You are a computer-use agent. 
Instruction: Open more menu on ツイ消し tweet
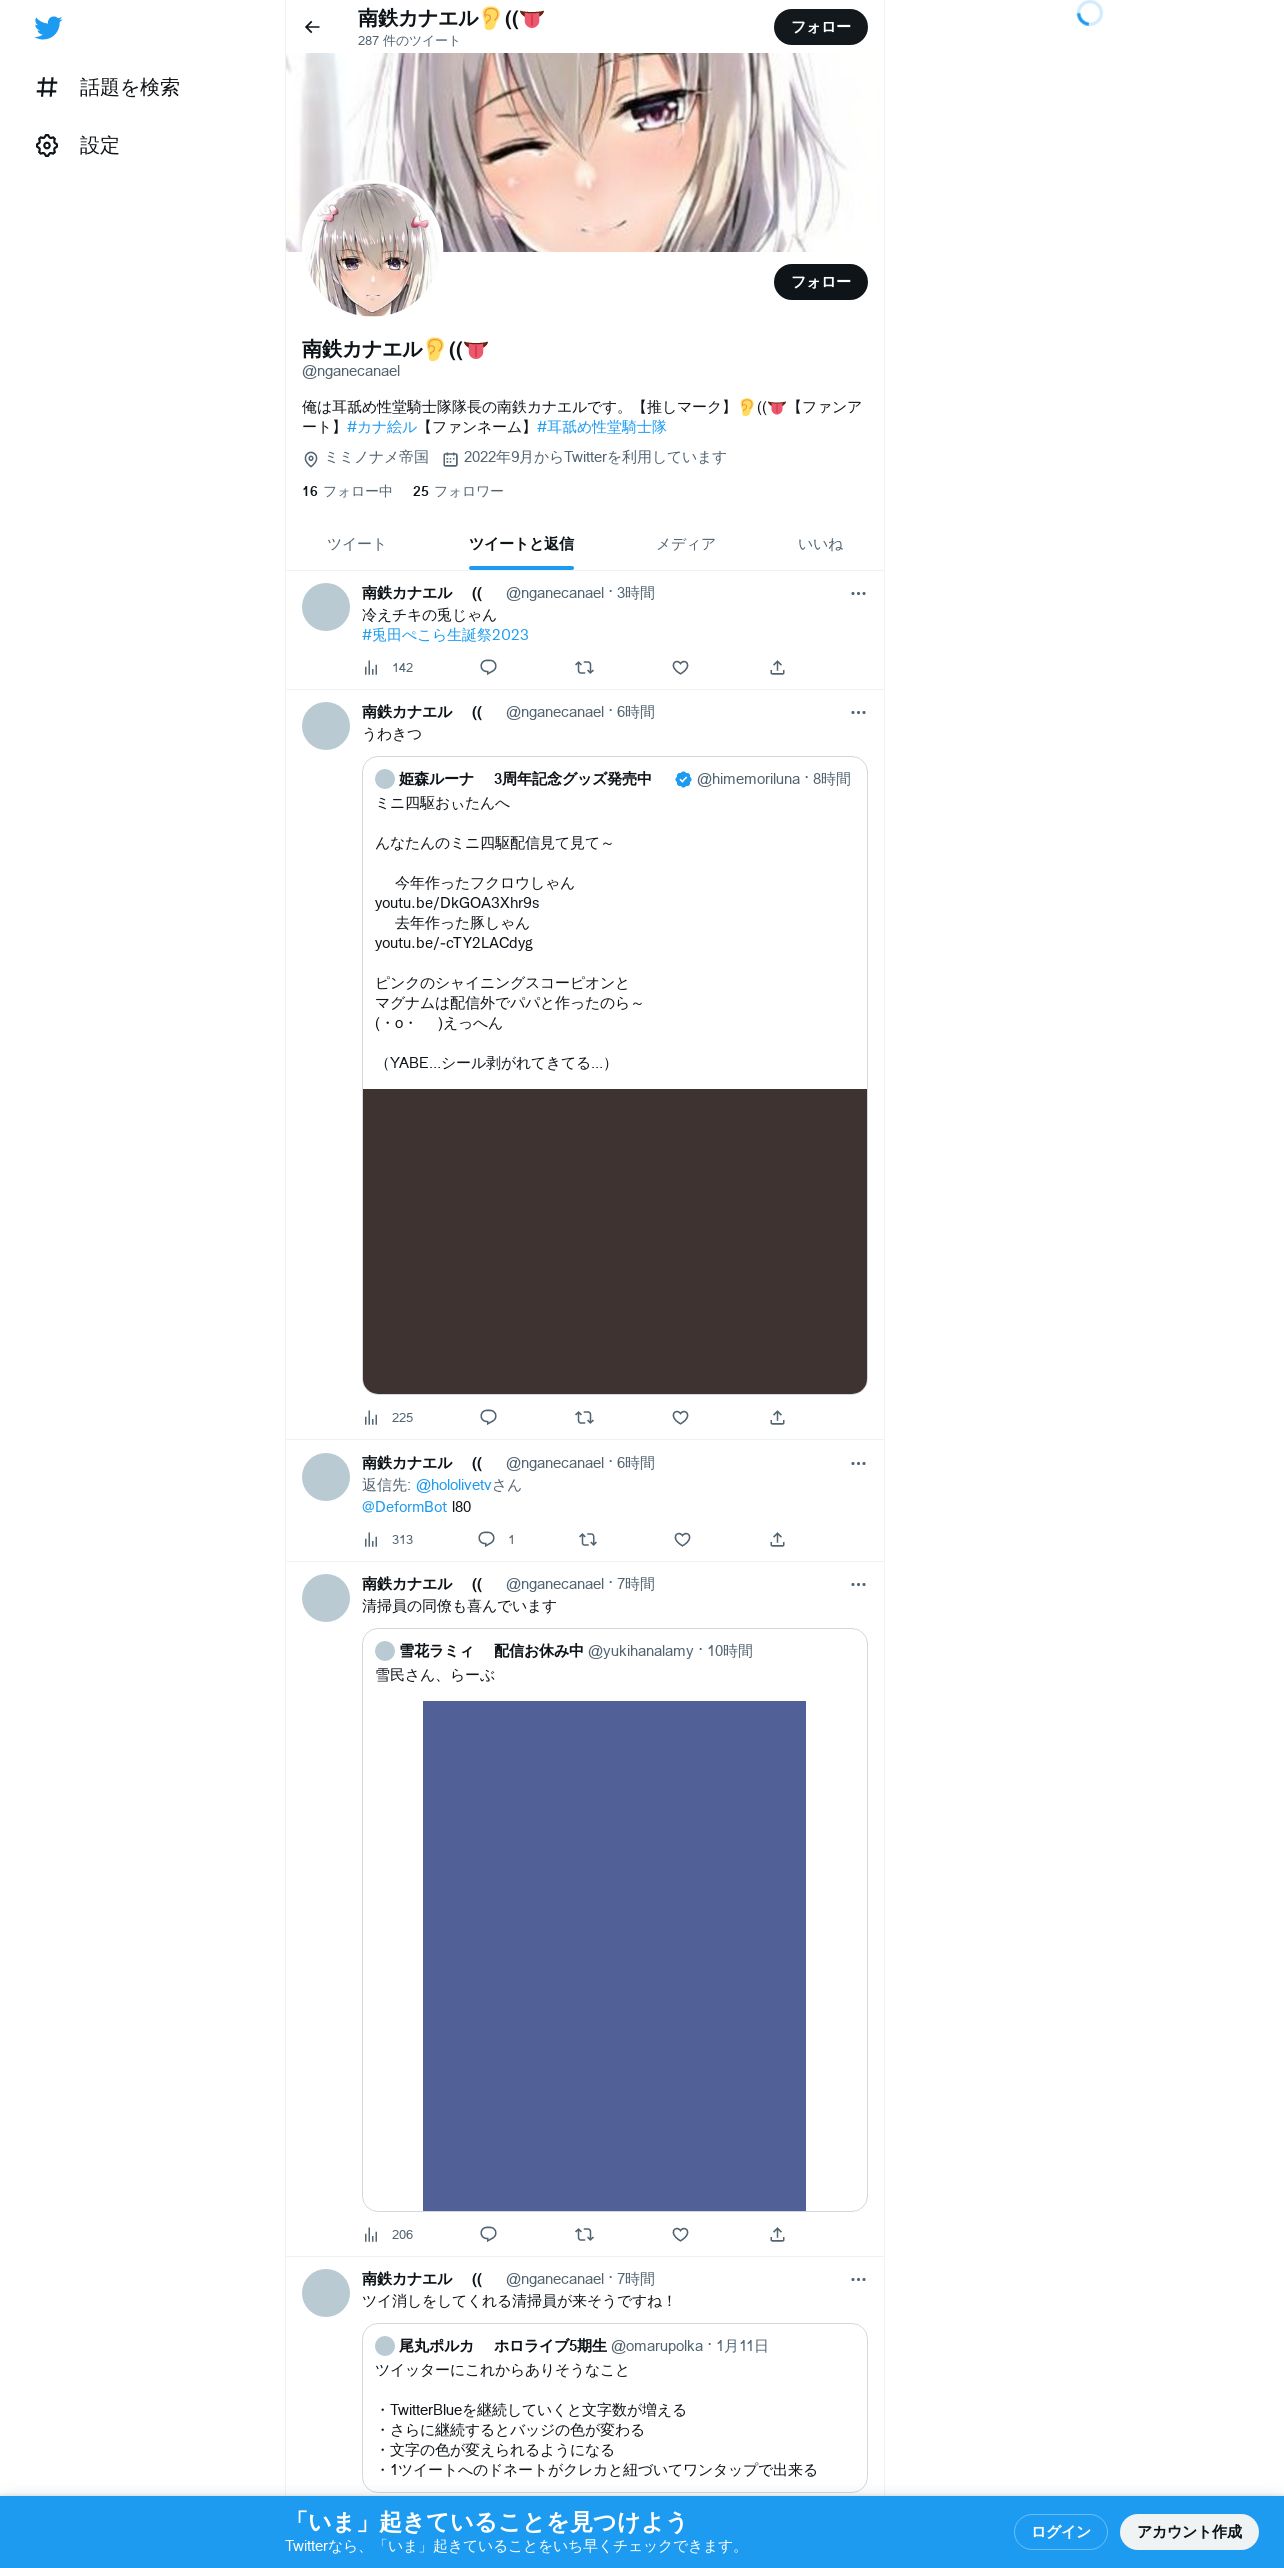(858, 2280)
